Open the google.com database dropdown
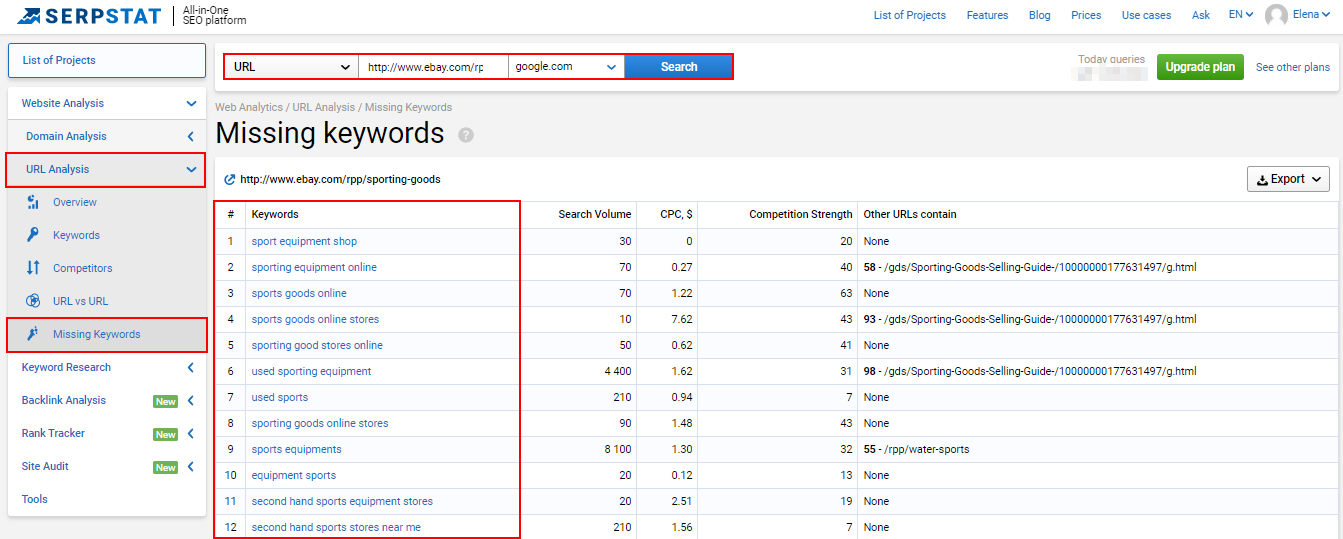 point(567,67)
